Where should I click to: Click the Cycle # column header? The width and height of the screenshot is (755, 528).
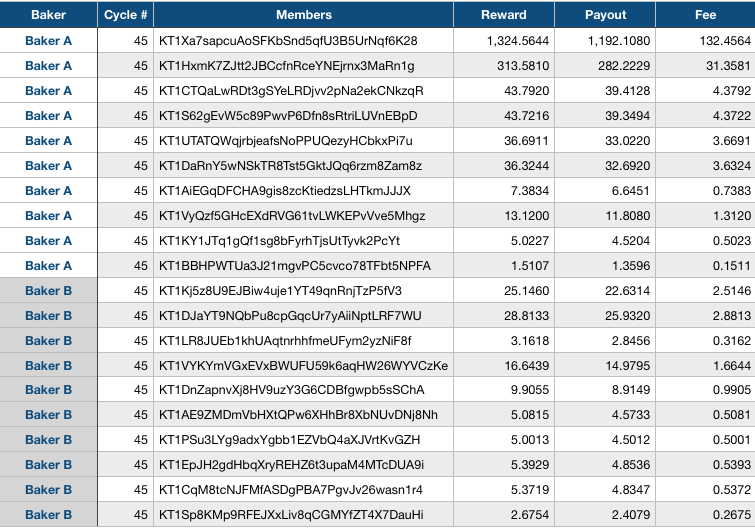coord(125,14)
